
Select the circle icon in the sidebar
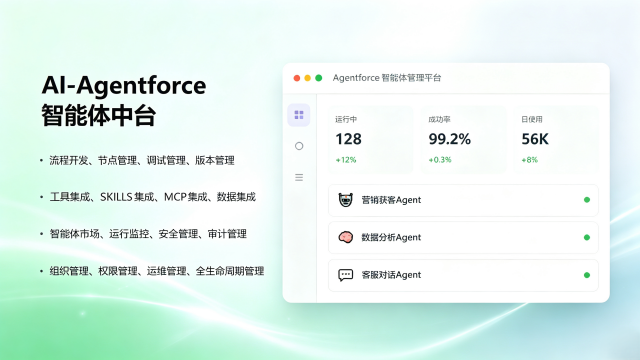pos(299,146)
